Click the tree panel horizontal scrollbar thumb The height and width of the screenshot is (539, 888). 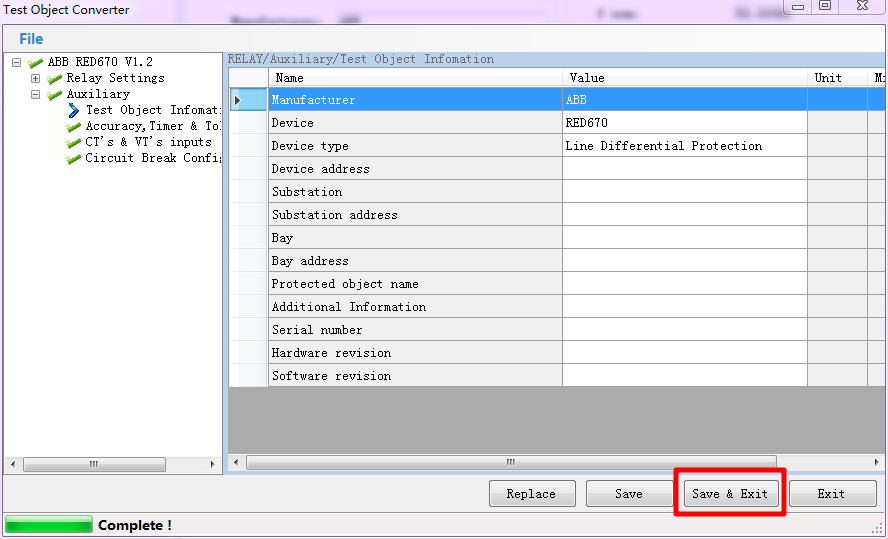pos(94,464)
